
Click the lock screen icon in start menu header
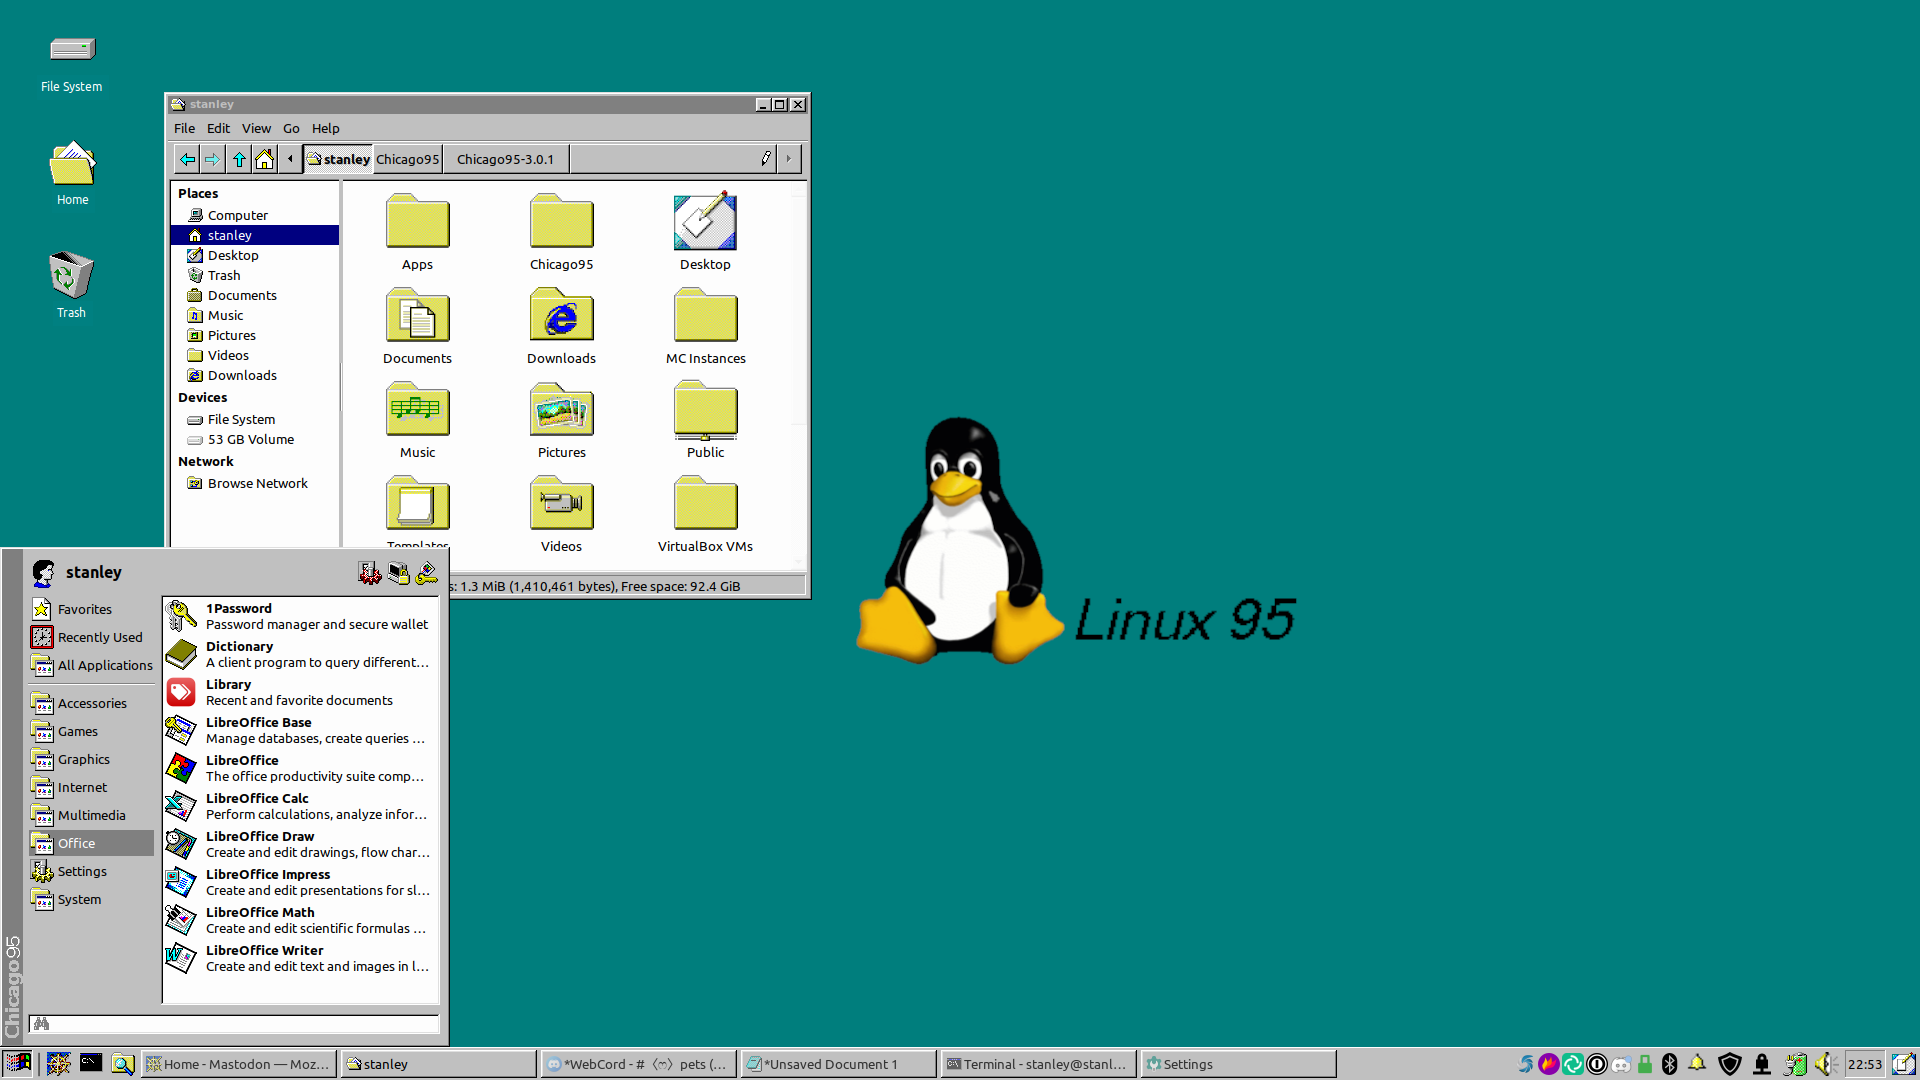pyautogui.click(x=398, y=573)
